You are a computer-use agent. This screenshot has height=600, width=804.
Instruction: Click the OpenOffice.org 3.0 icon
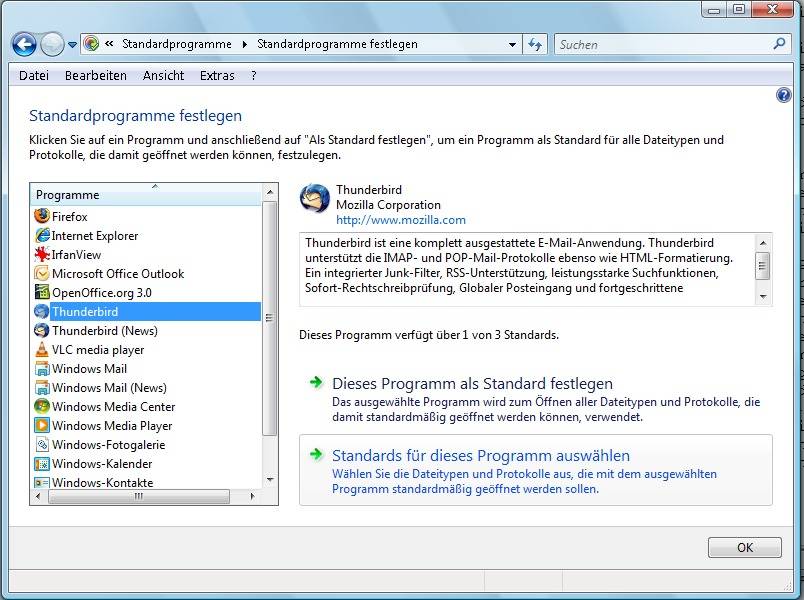tap(42, 292)
